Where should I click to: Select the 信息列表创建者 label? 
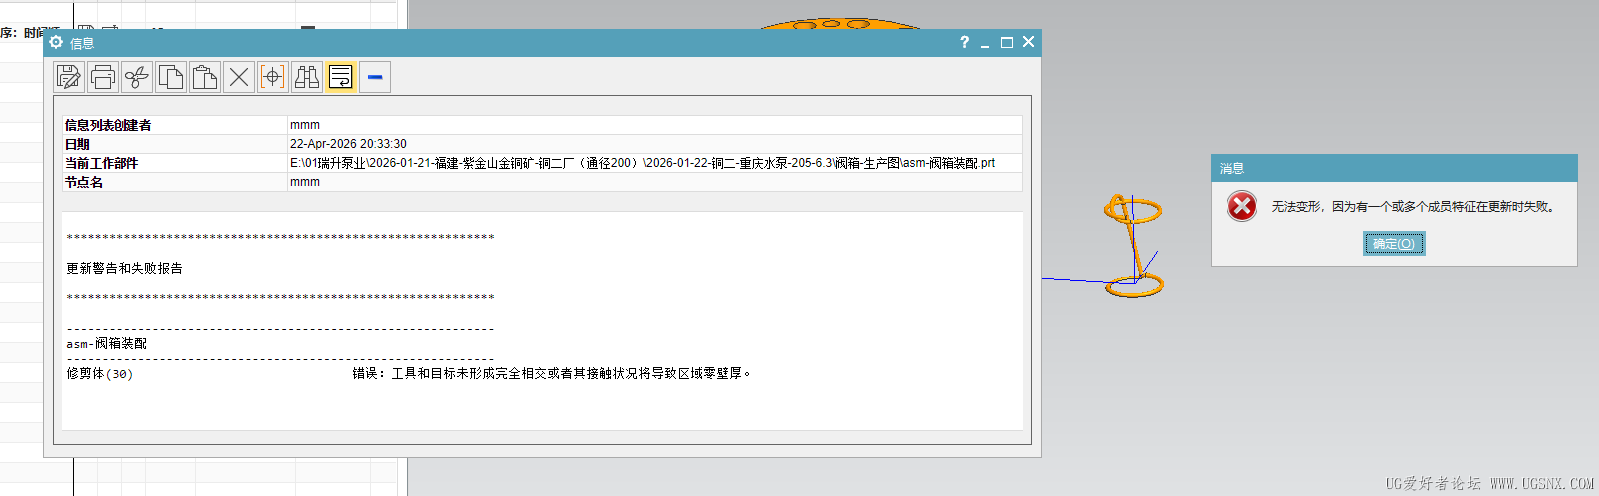[108, 125]
